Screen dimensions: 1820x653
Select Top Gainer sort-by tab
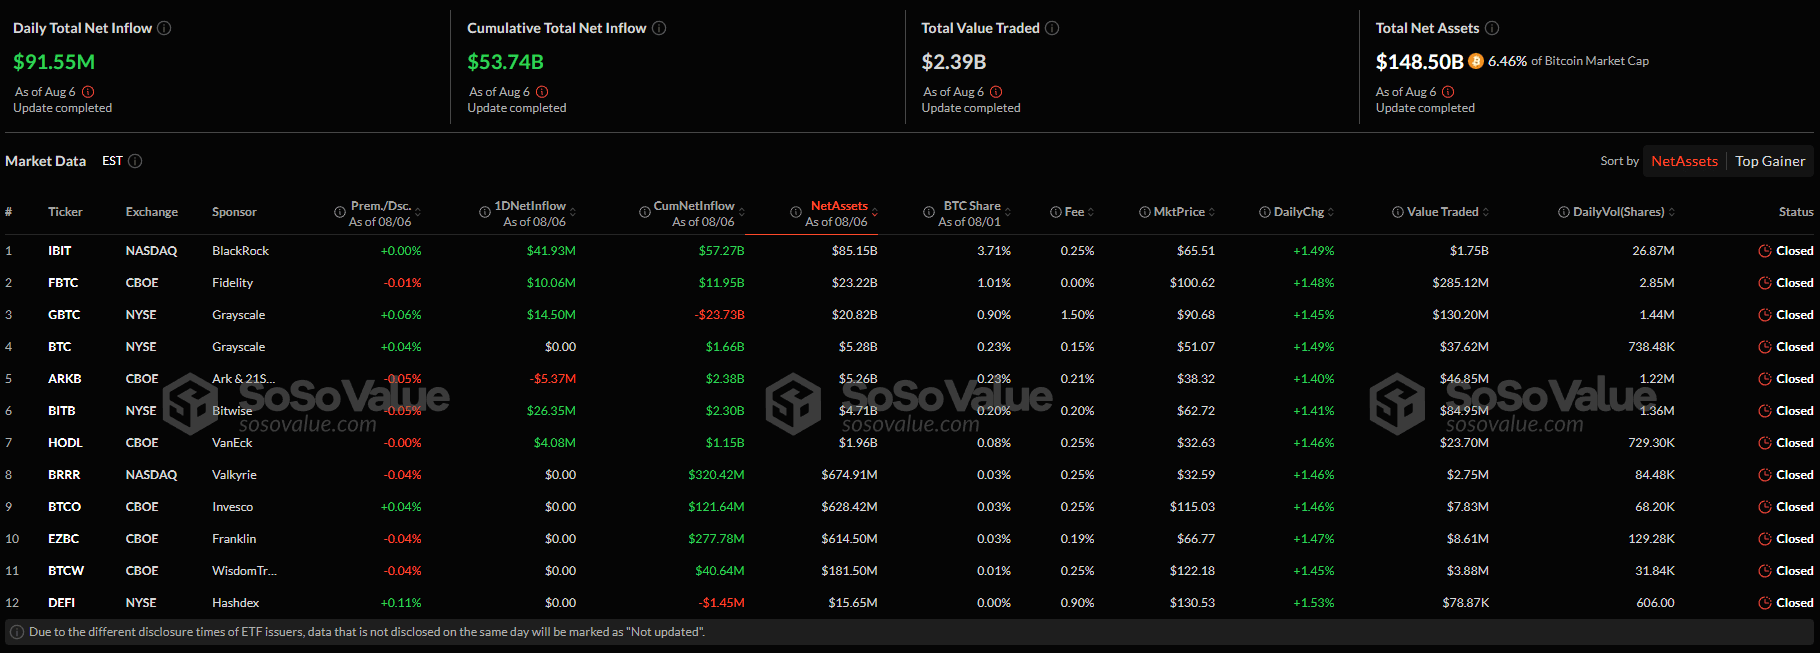1770,161
